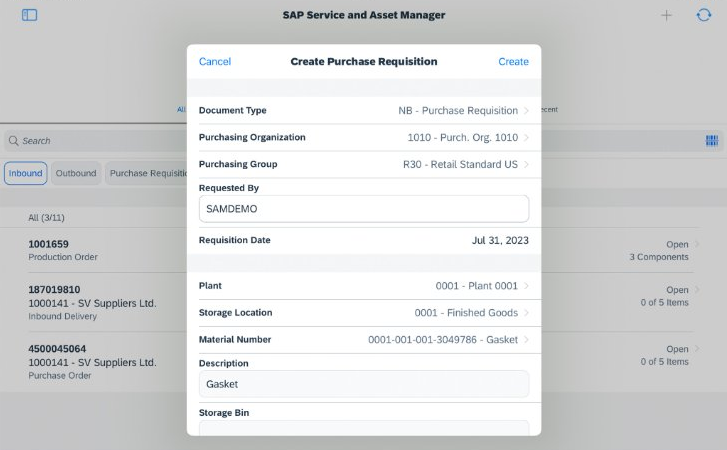727x450 pixels.
Task: Click the sync refresh icon
Action: point(703,15)
